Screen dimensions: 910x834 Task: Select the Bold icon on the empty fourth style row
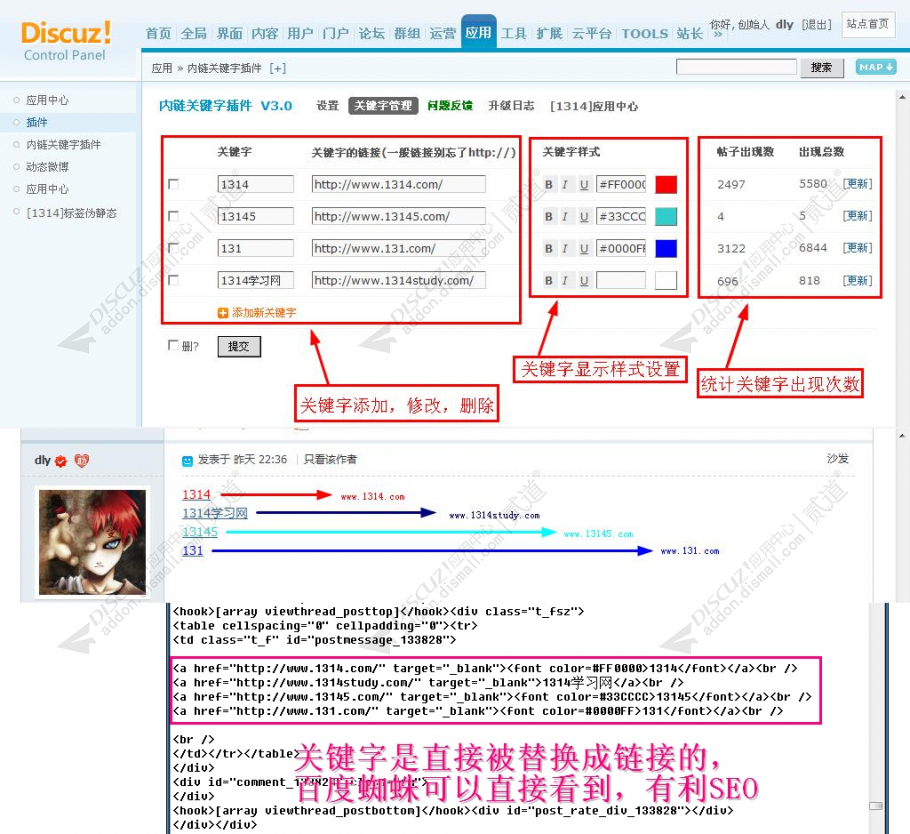(549, 280)
